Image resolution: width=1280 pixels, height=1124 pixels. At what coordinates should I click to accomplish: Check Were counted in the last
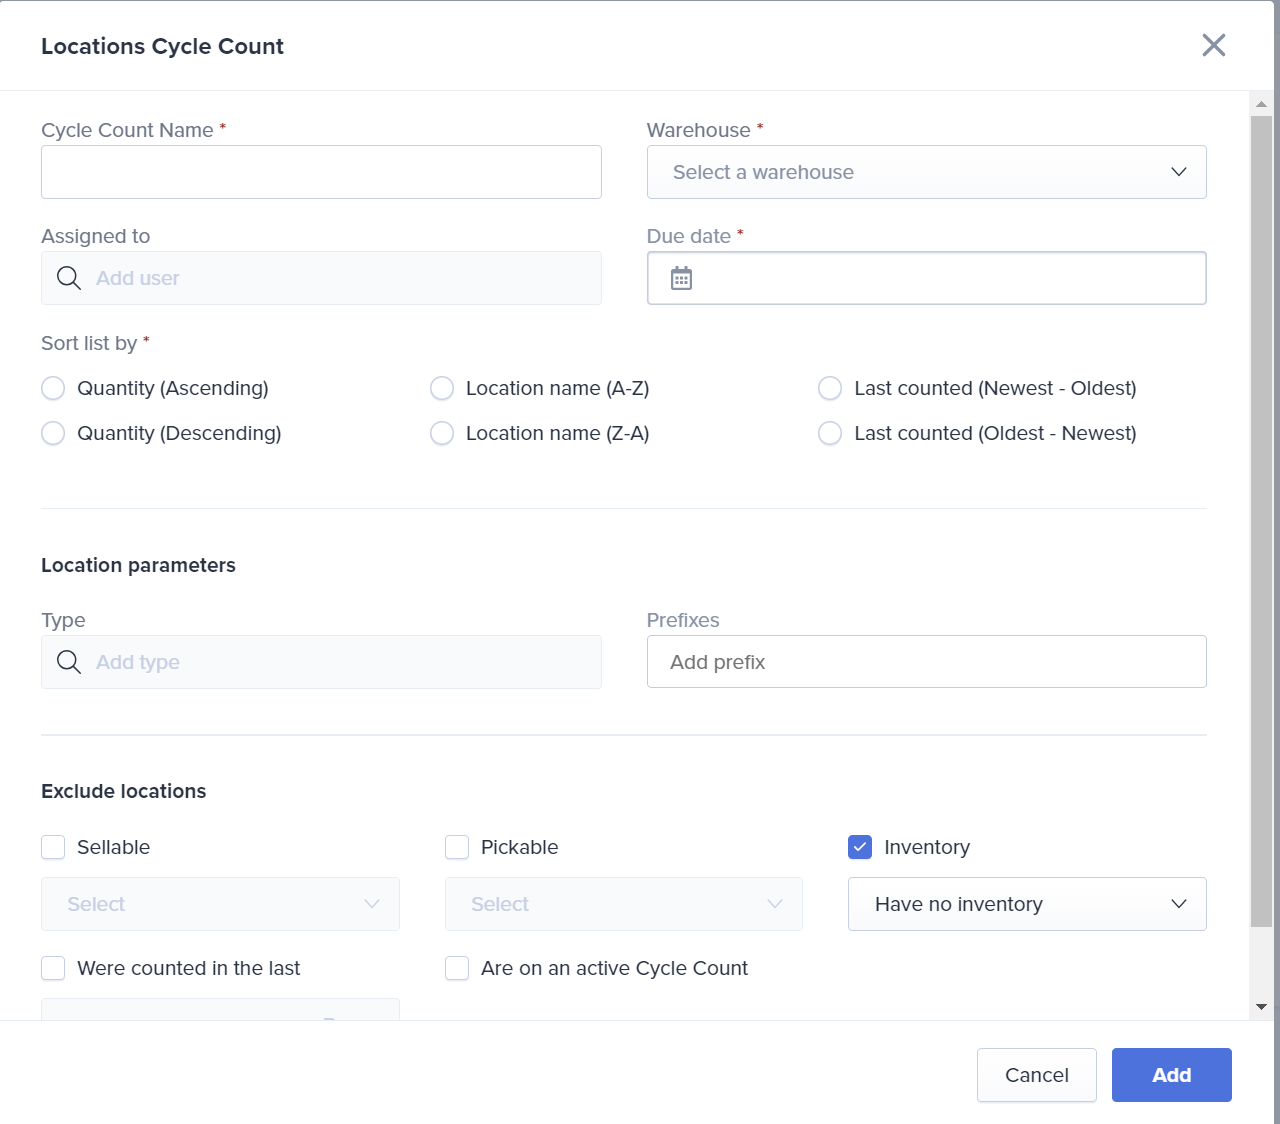pyautogui.click(x=53, y=968)
